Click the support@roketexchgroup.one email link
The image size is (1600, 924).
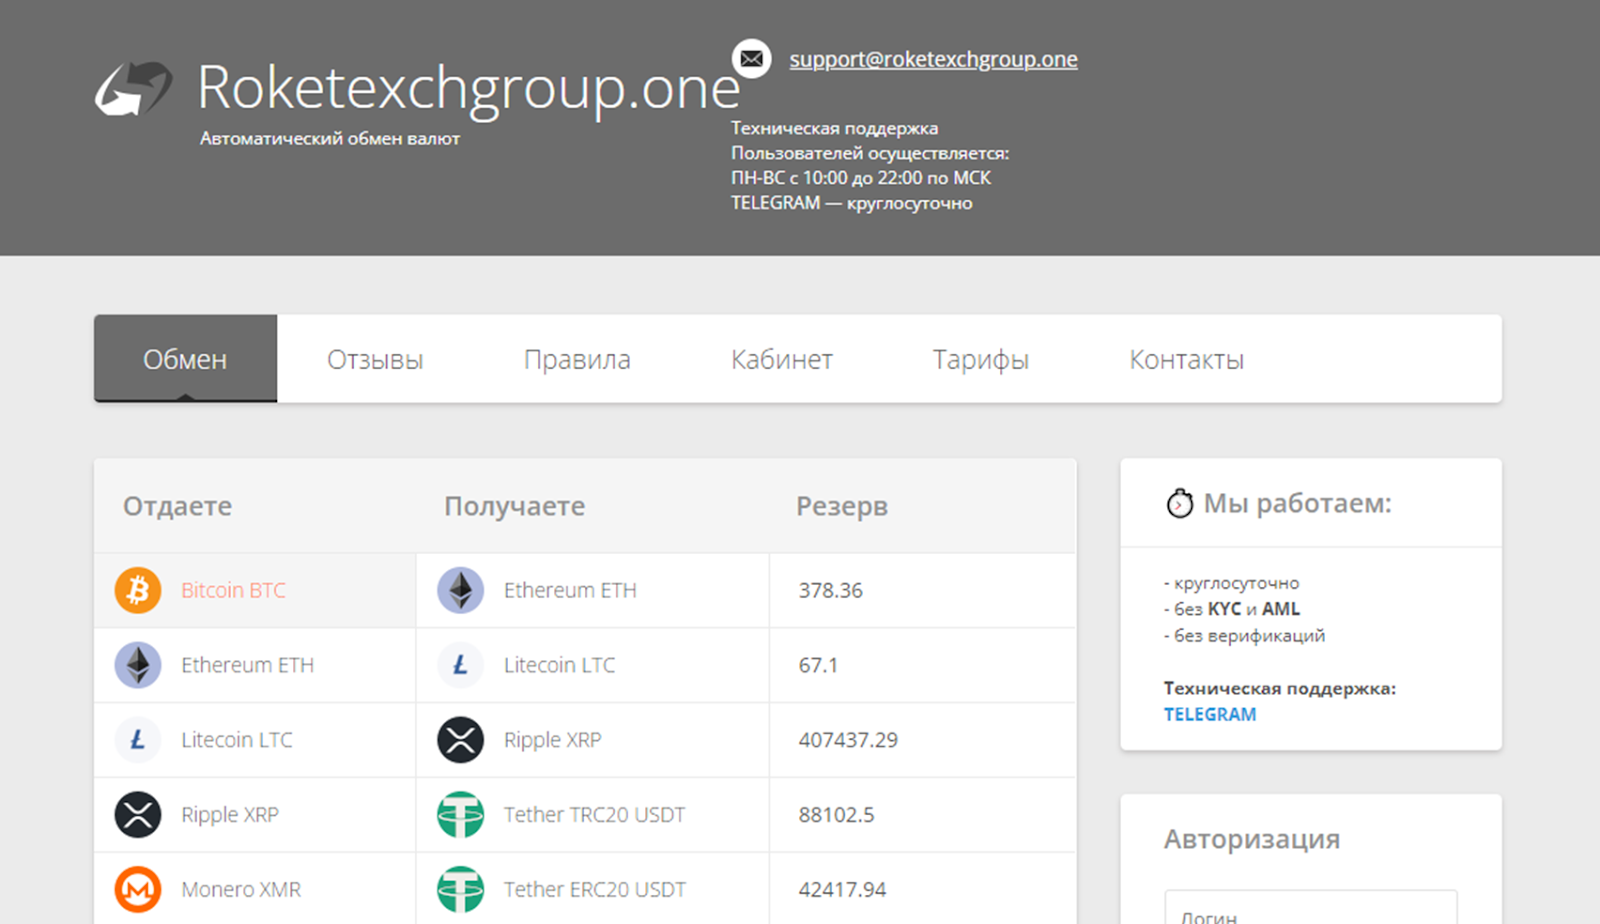pyautogui.click(x=933, y=59)
